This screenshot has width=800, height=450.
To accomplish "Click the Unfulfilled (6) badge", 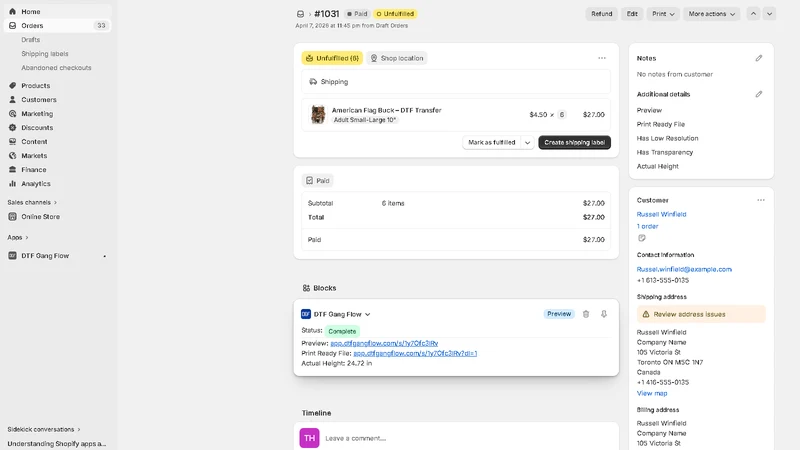I will [332, 58].
